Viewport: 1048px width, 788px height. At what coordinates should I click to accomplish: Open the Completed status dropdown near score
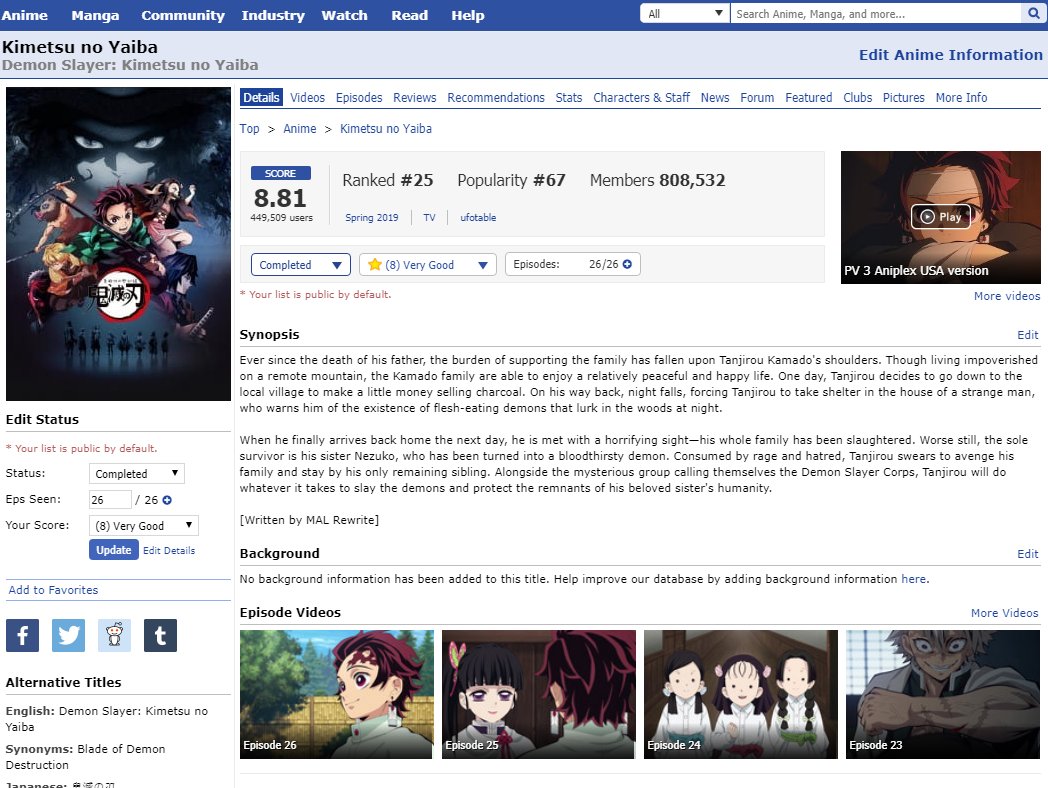[301, 265]
